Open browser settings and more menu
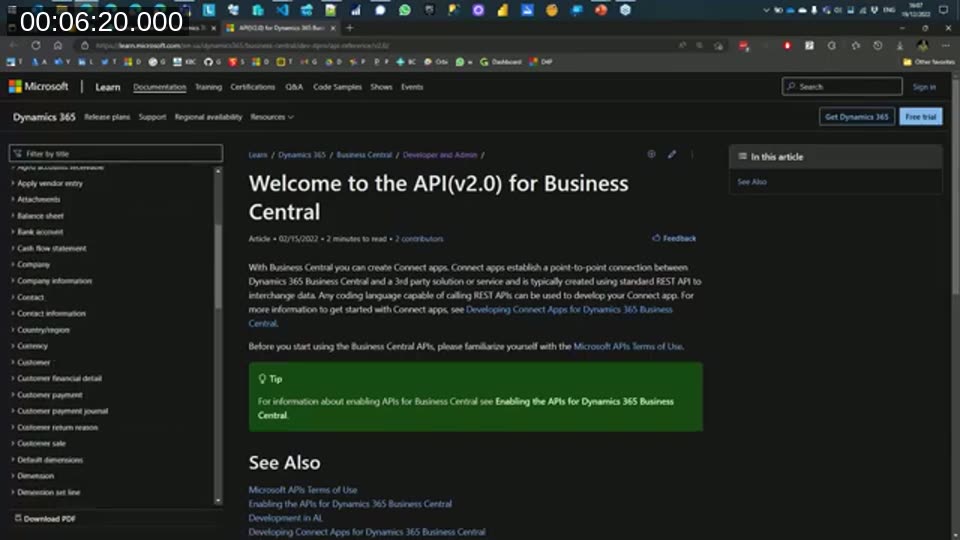This screenshot has width=960, height=540. coord(945,45)
